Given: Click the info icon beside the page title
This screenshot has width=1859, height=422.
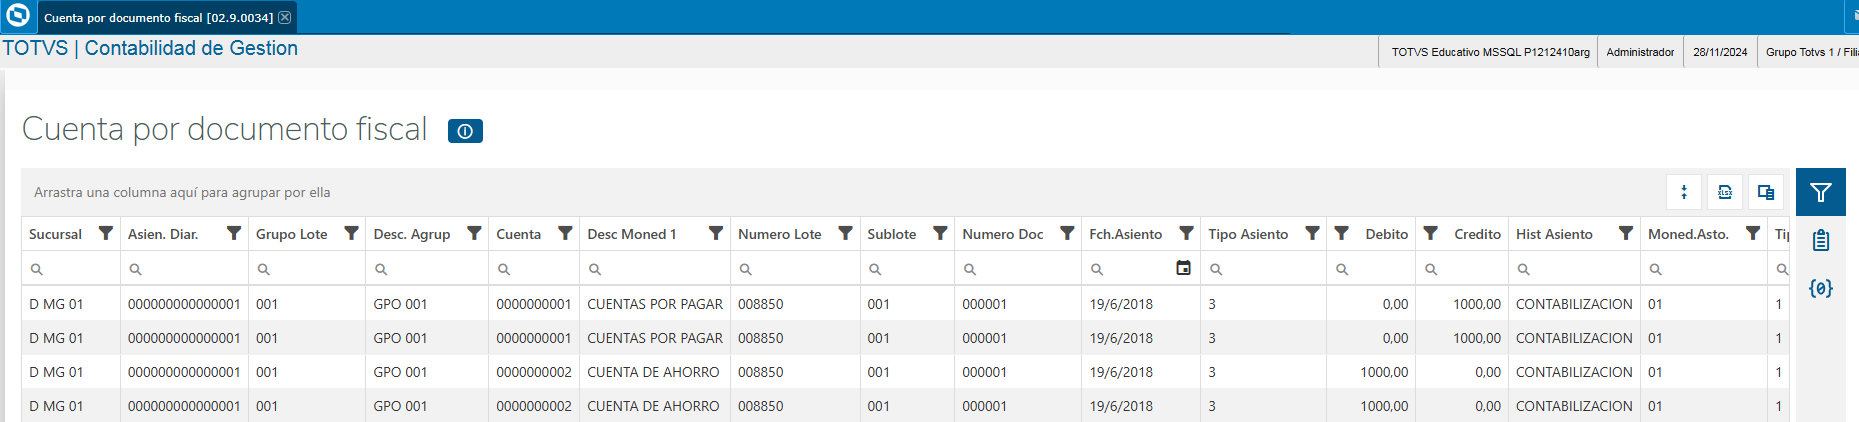Looking at the screenshot, I should [x=465, y=131].
